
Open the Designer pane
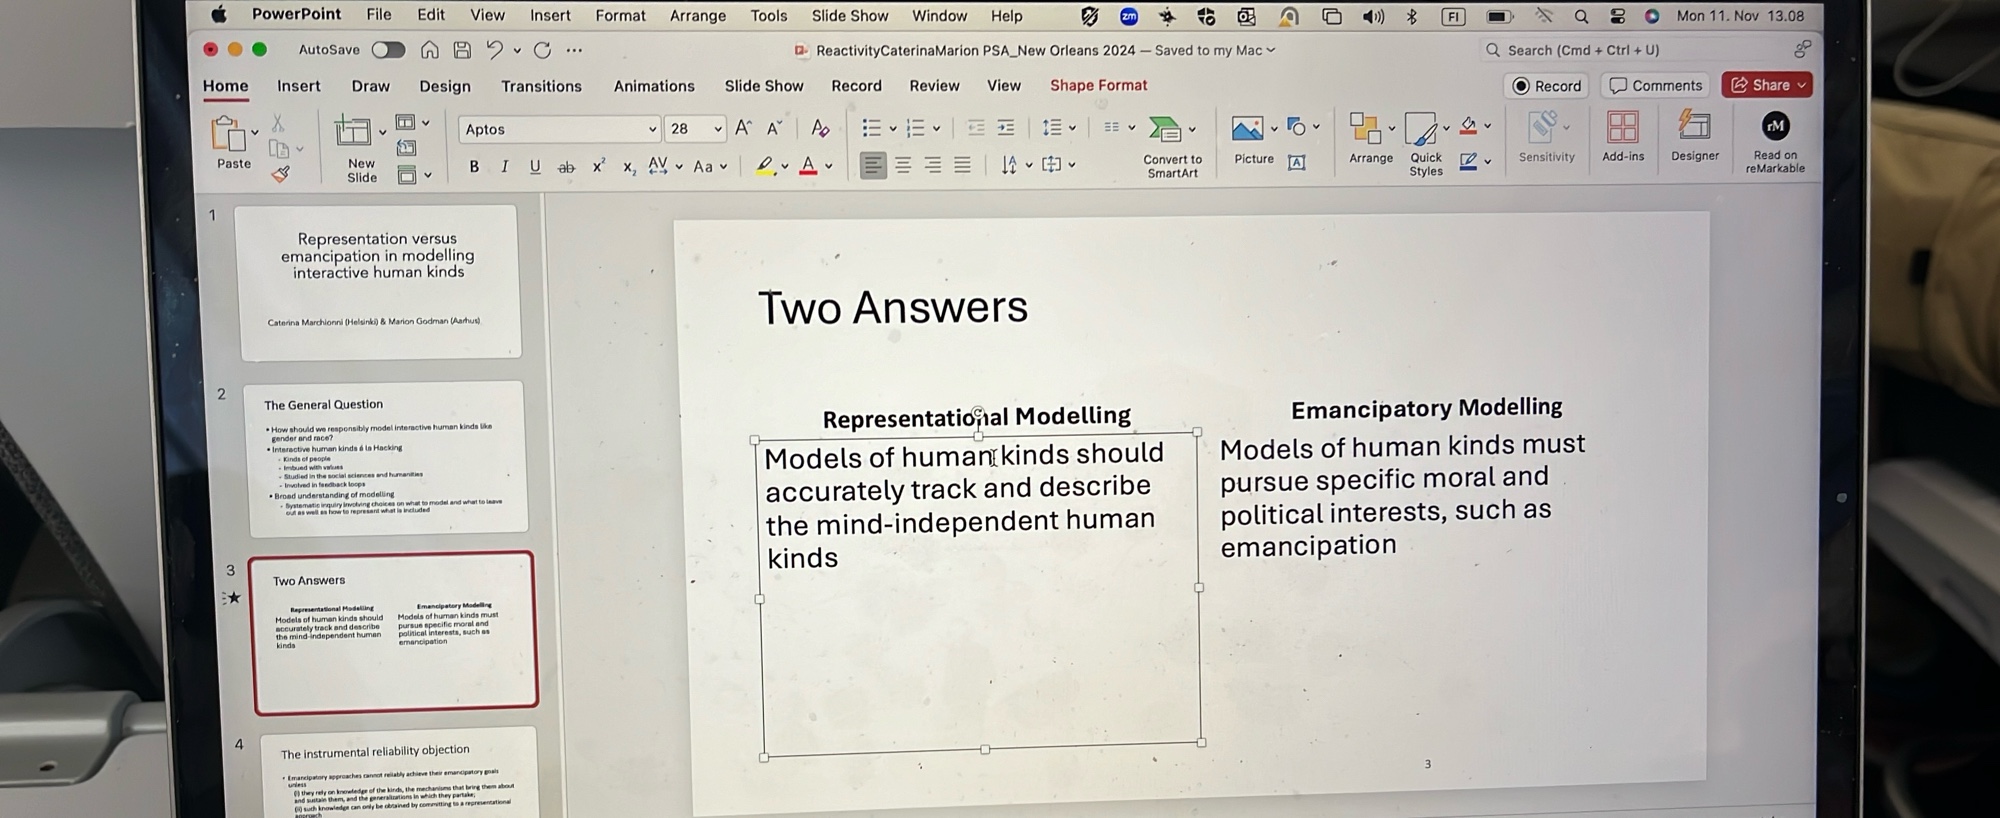tap(1694, 127)
